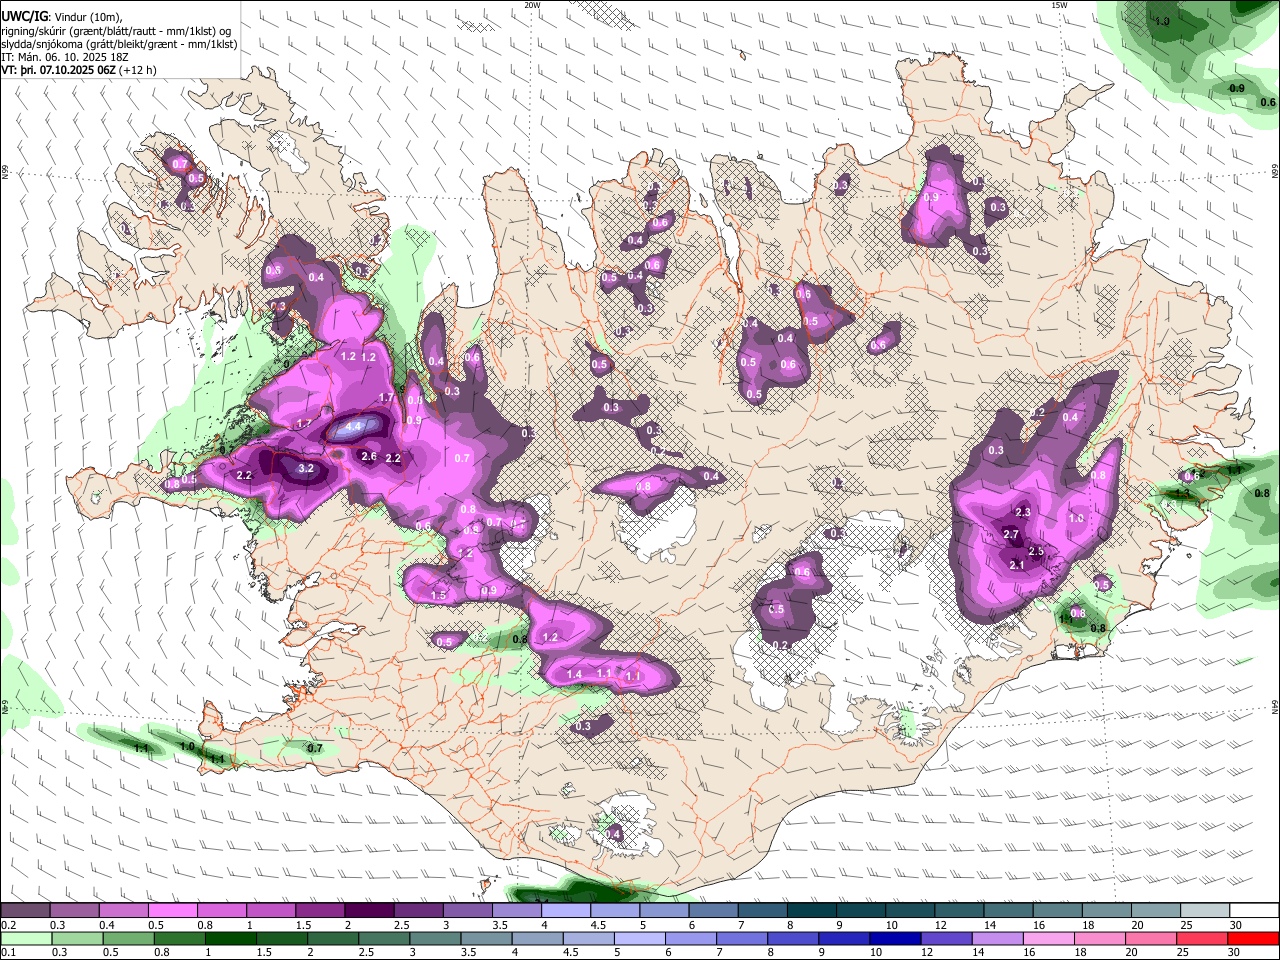This screenshot has width=1280, height=960.
Task: Click the 2.6 precipitation label
Action: 369,457
